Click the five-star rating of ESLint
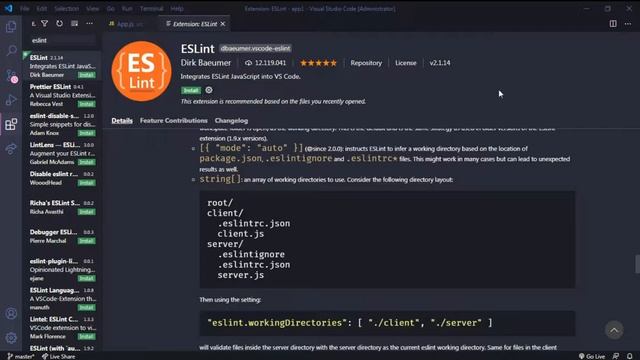640x360 pixels. click(x=318, y=63)
